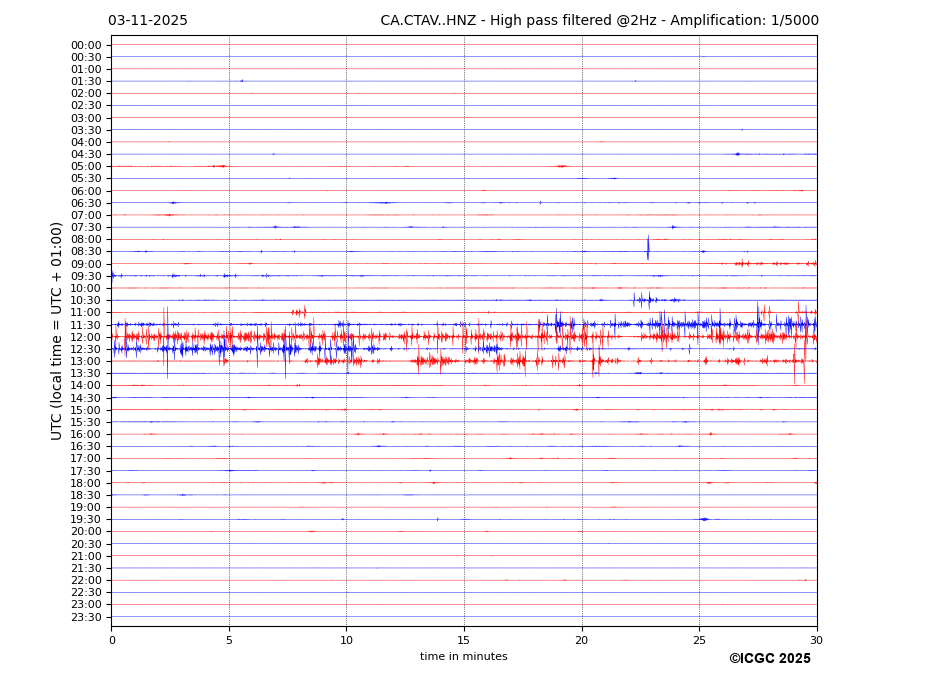
Task: Click the 08:30 time row label
Action: [x=86, y=252]
